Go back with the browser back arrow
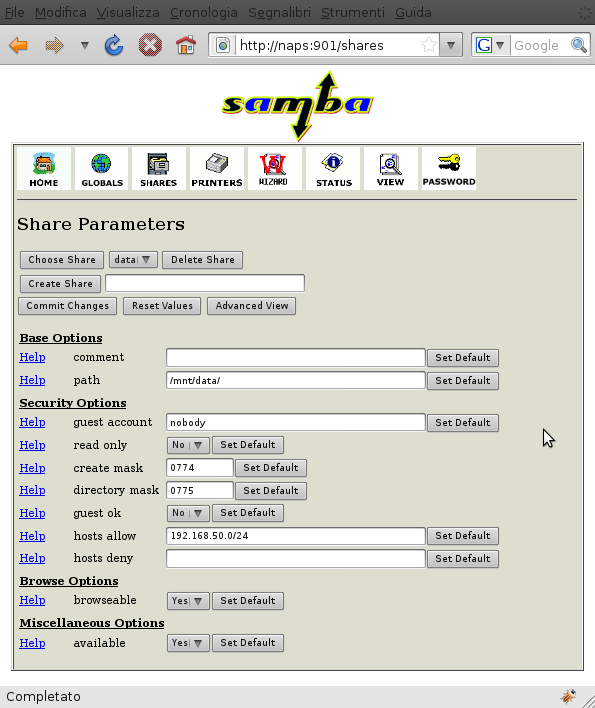The height and width of the screenshot is (708, 595). pyautogui.click(x=19, y=45)
